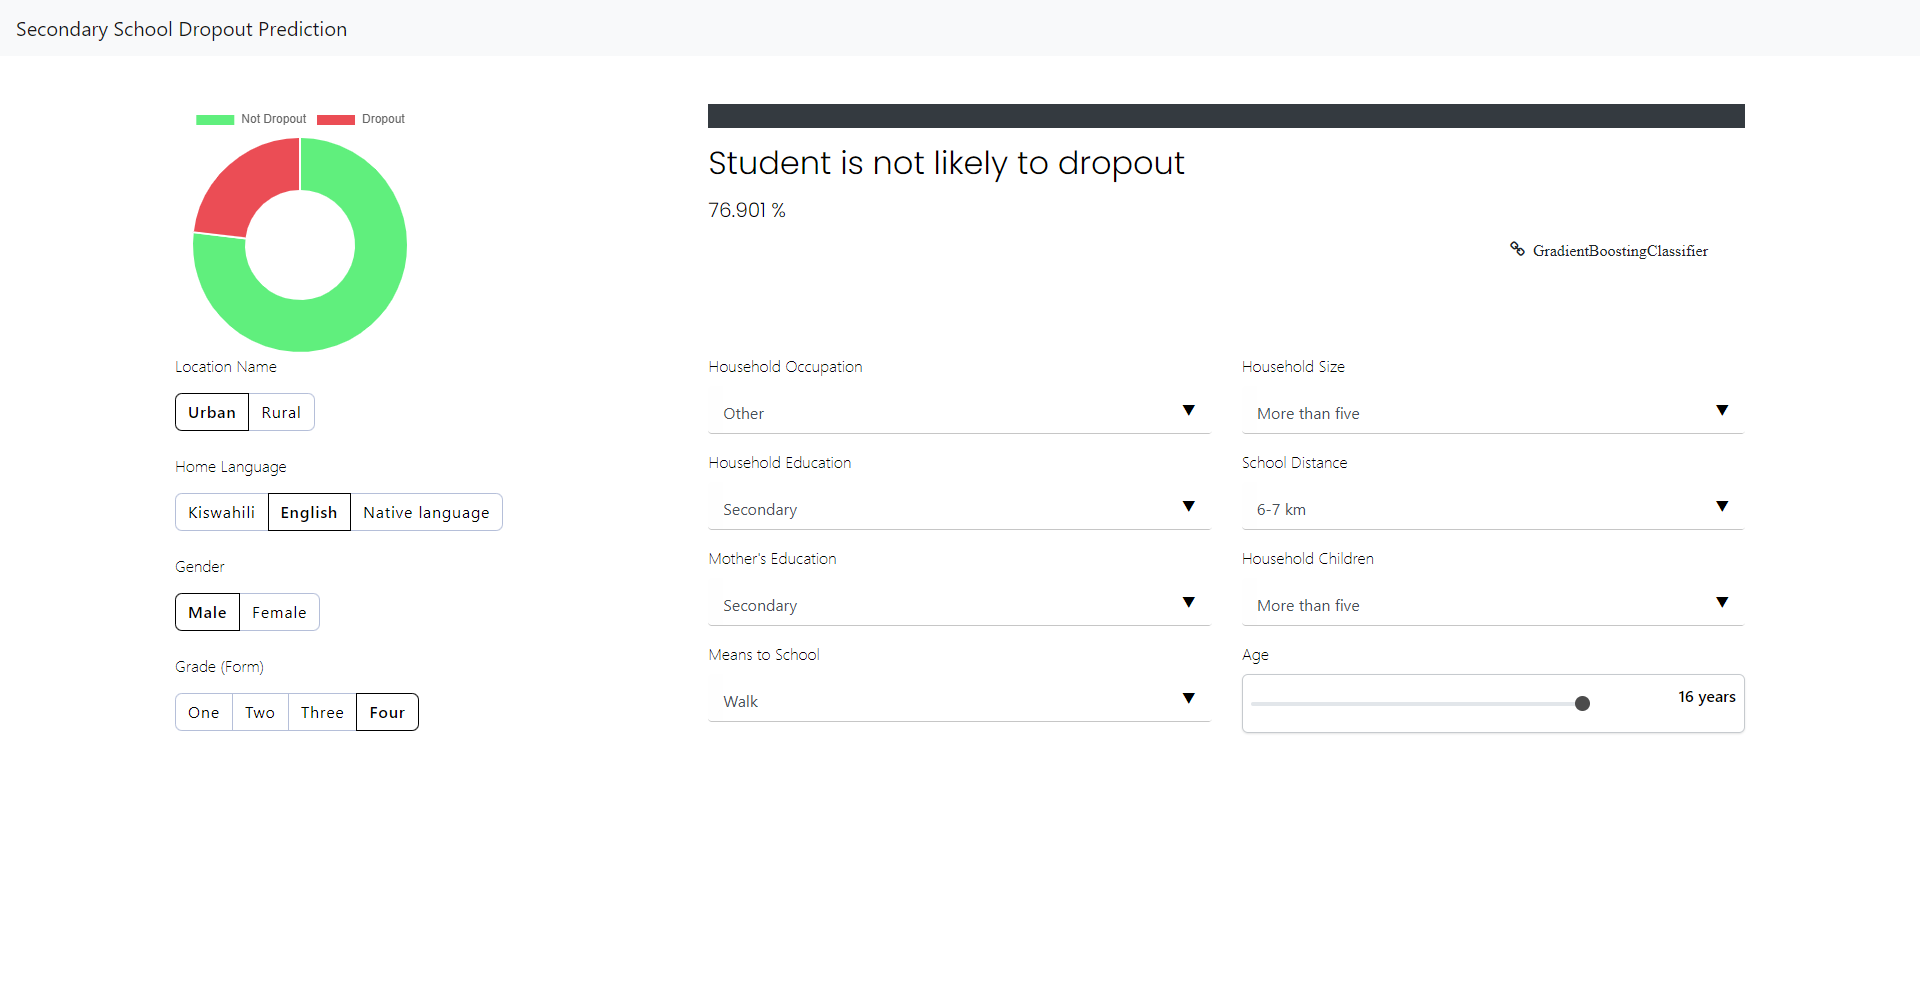Pick Form One grade button
Viewport: 1920px width, 999px height.
pos(204,712)
